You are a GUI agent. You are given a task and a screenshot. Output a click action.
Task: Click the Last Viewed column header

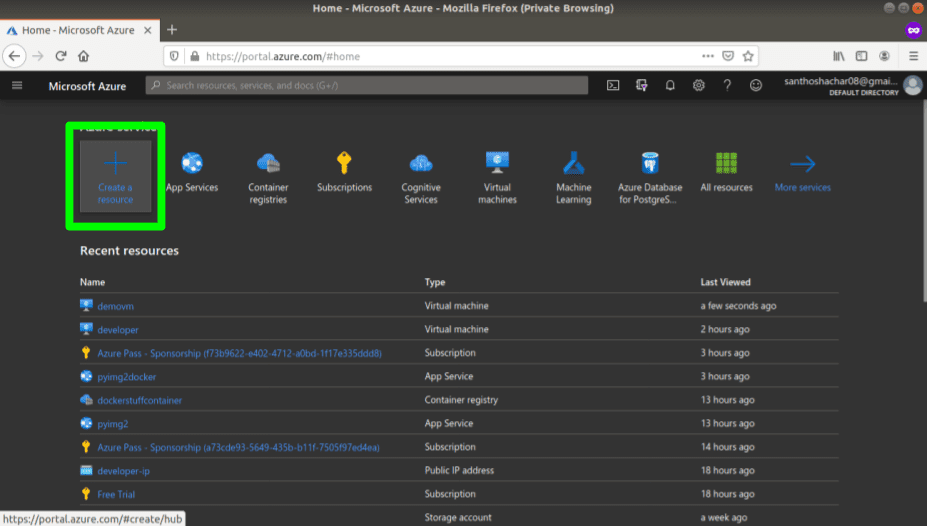(727, 283)
